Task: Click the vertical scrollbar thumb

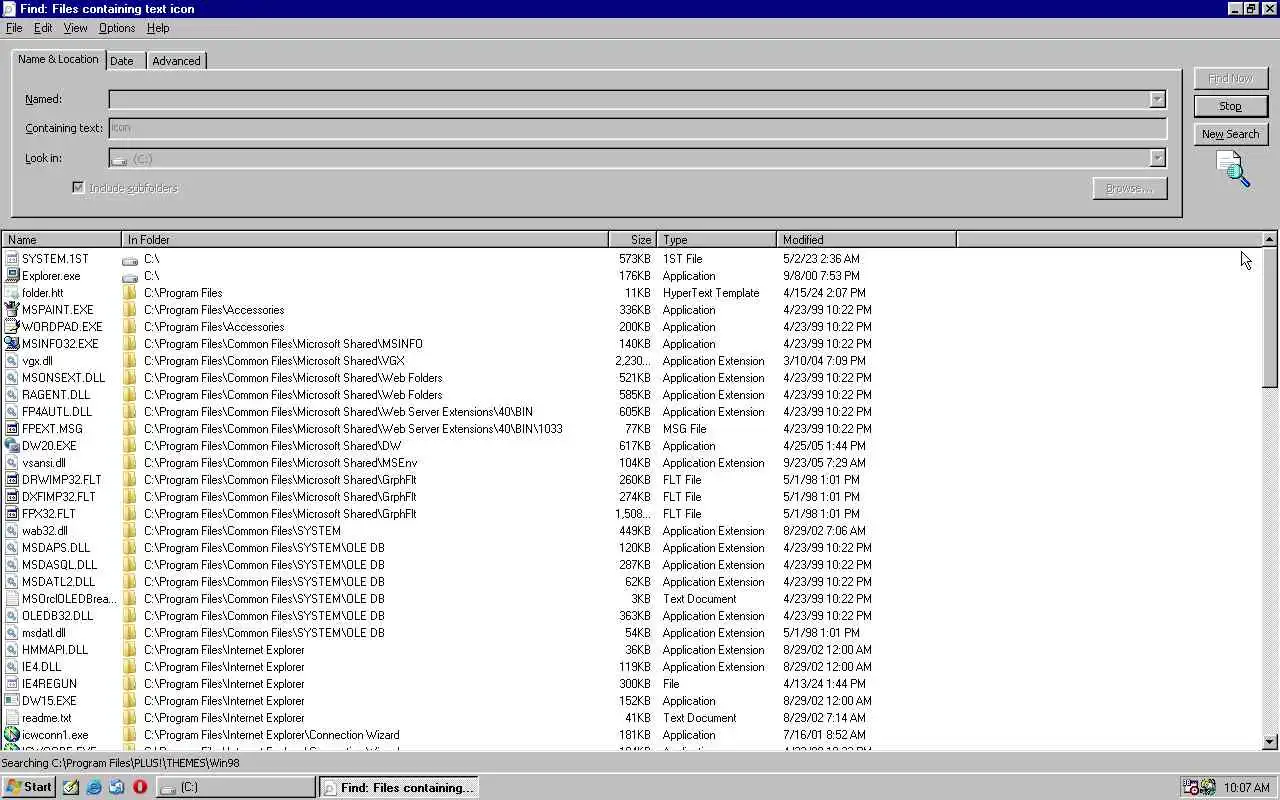Action: point(1270,318)
